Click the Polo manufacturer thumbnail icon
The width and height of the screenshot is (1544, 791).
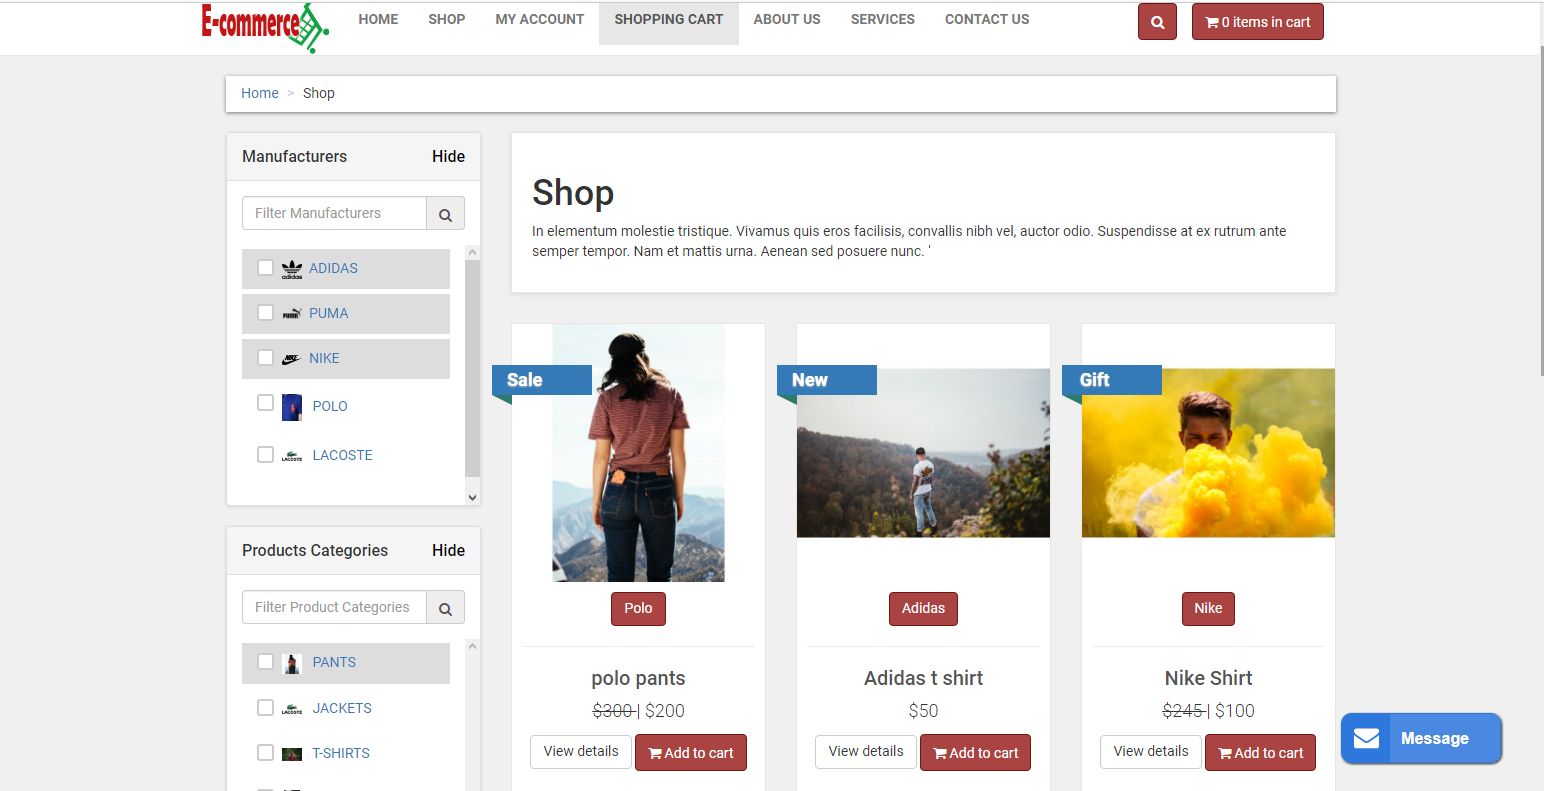(292, 407)
